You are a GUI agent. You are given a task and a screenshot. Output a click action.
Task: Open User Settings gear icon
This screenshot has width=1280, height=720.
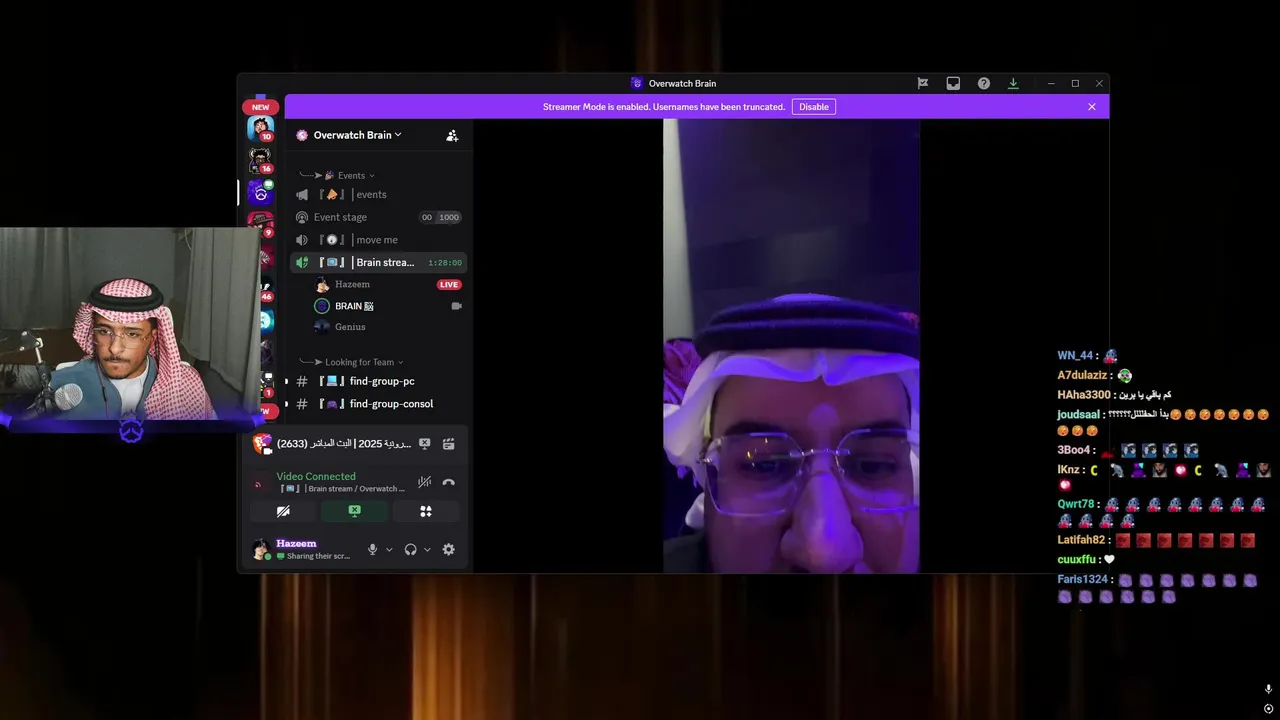pos(448,549)
